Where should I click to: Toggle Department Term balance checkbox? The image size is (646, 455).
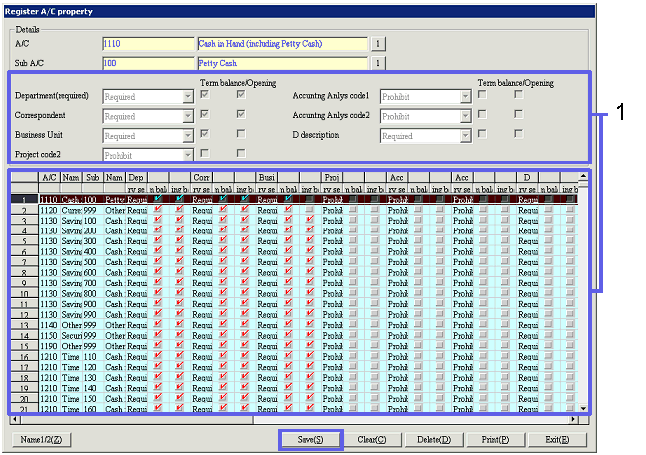click(204, 95)
